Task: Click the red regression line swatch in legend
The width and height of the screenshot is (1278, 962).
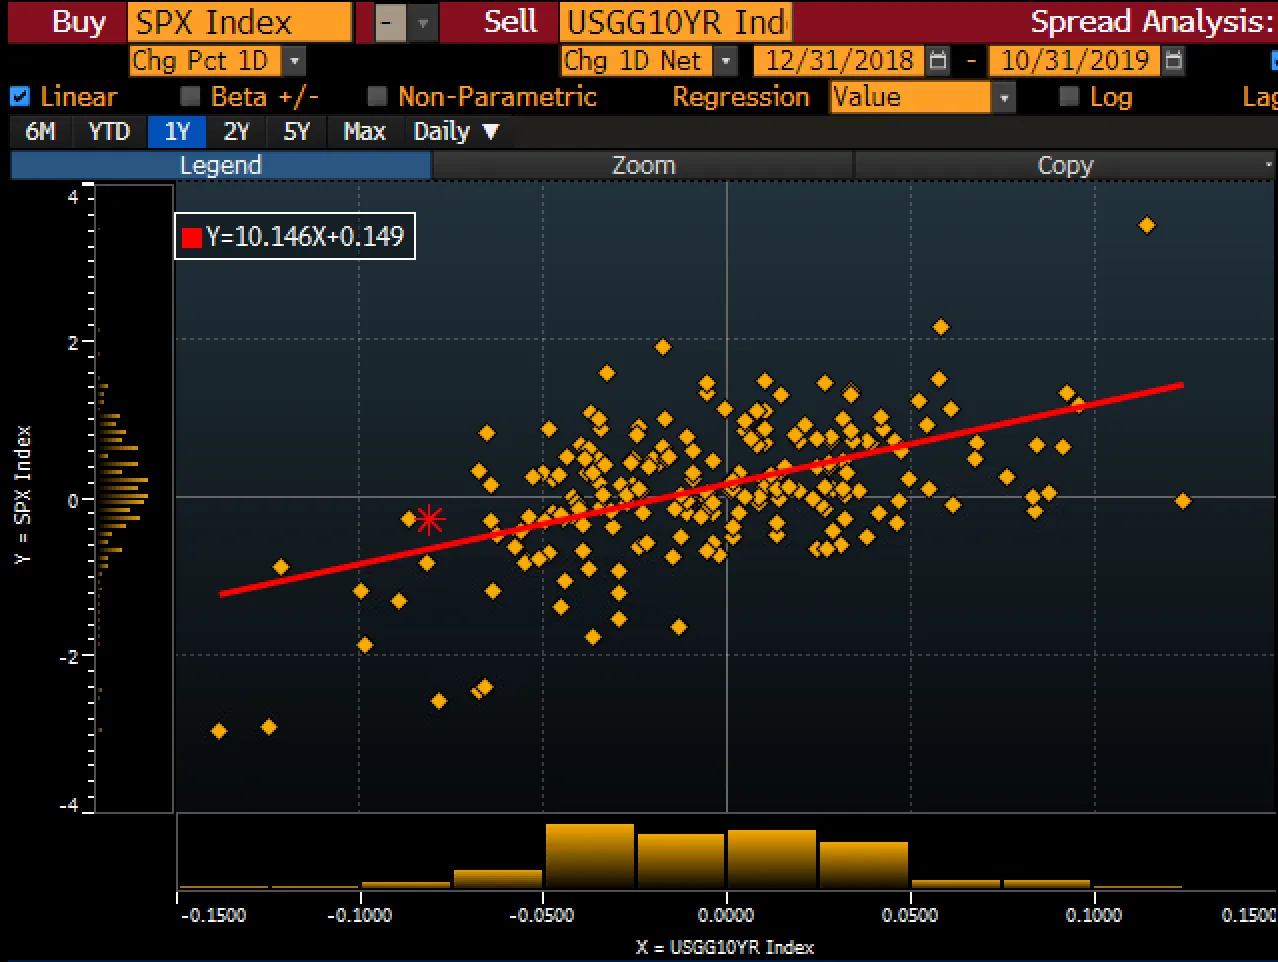Action: tap(192, 237)
